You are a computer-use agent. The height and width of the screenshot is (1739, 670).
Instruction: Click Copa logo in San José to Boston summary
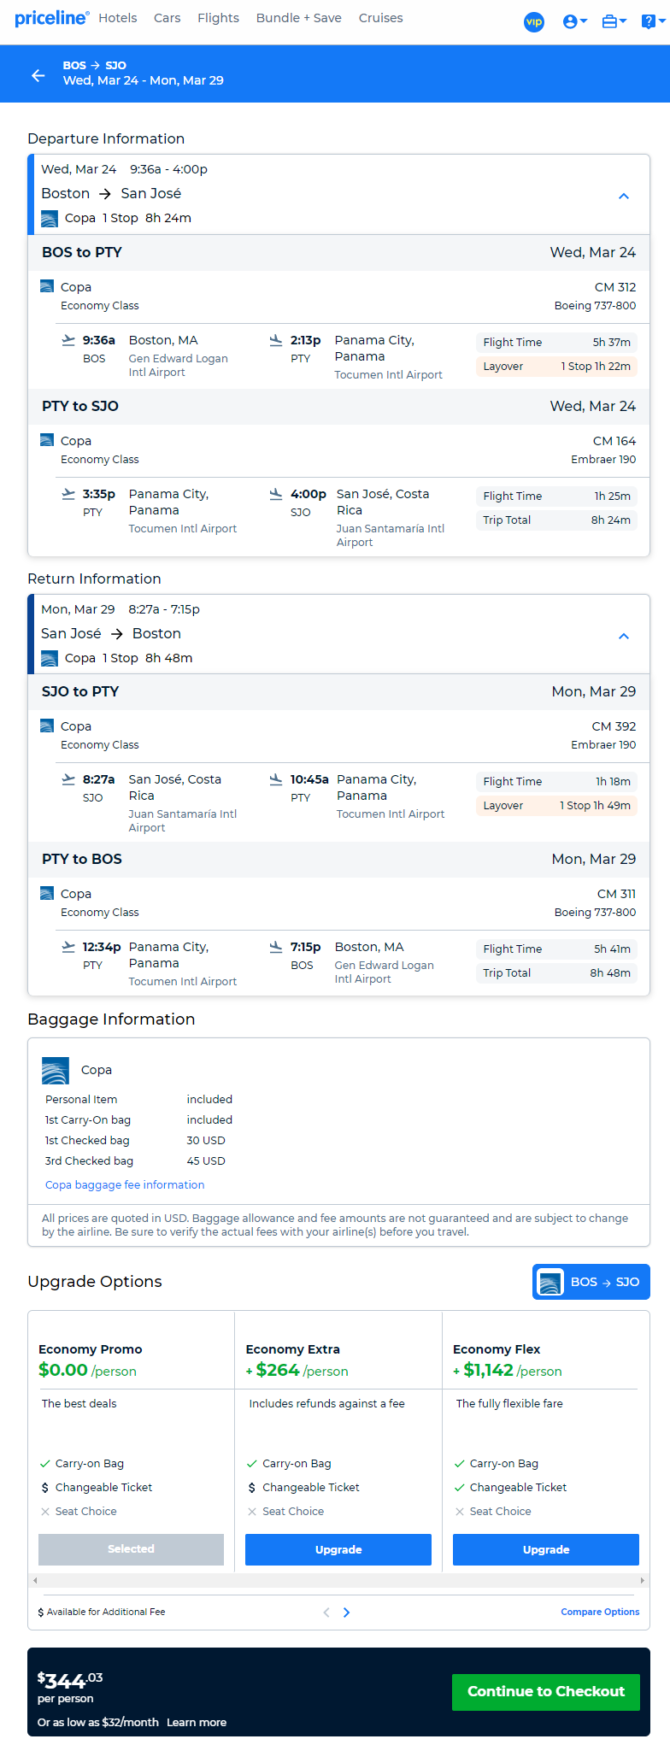[49, 658]
